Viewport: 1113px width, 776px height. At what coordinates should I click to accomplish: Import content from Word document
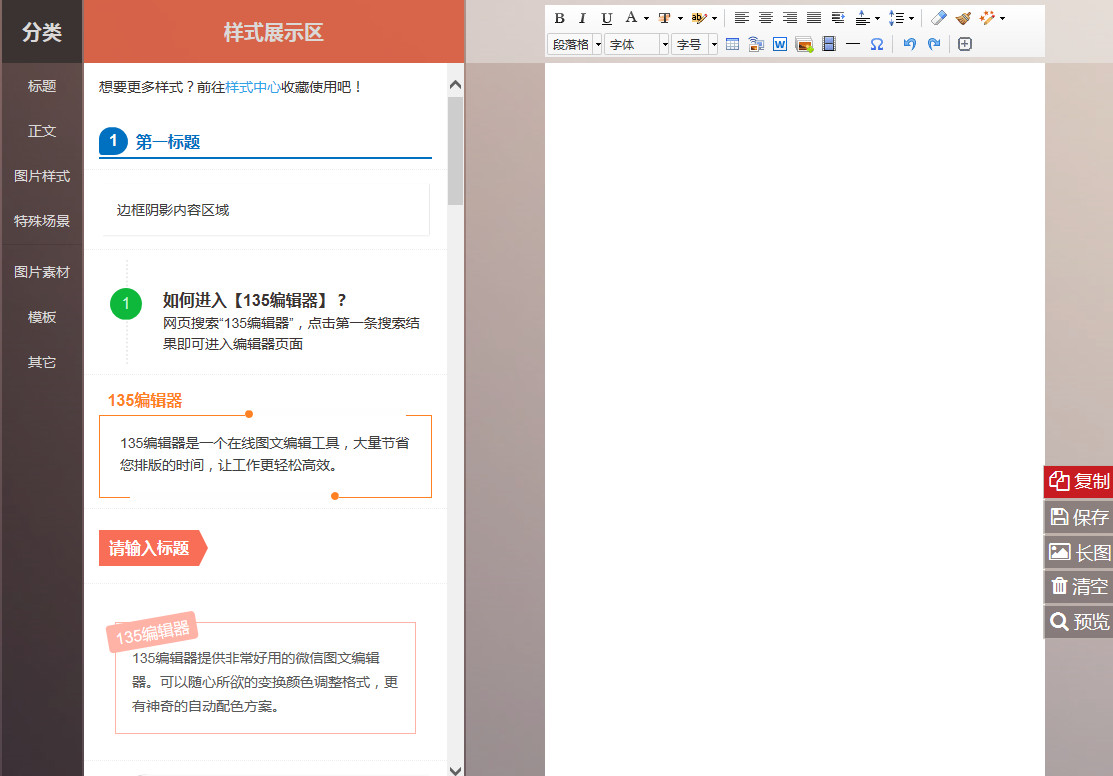point(779,44)
